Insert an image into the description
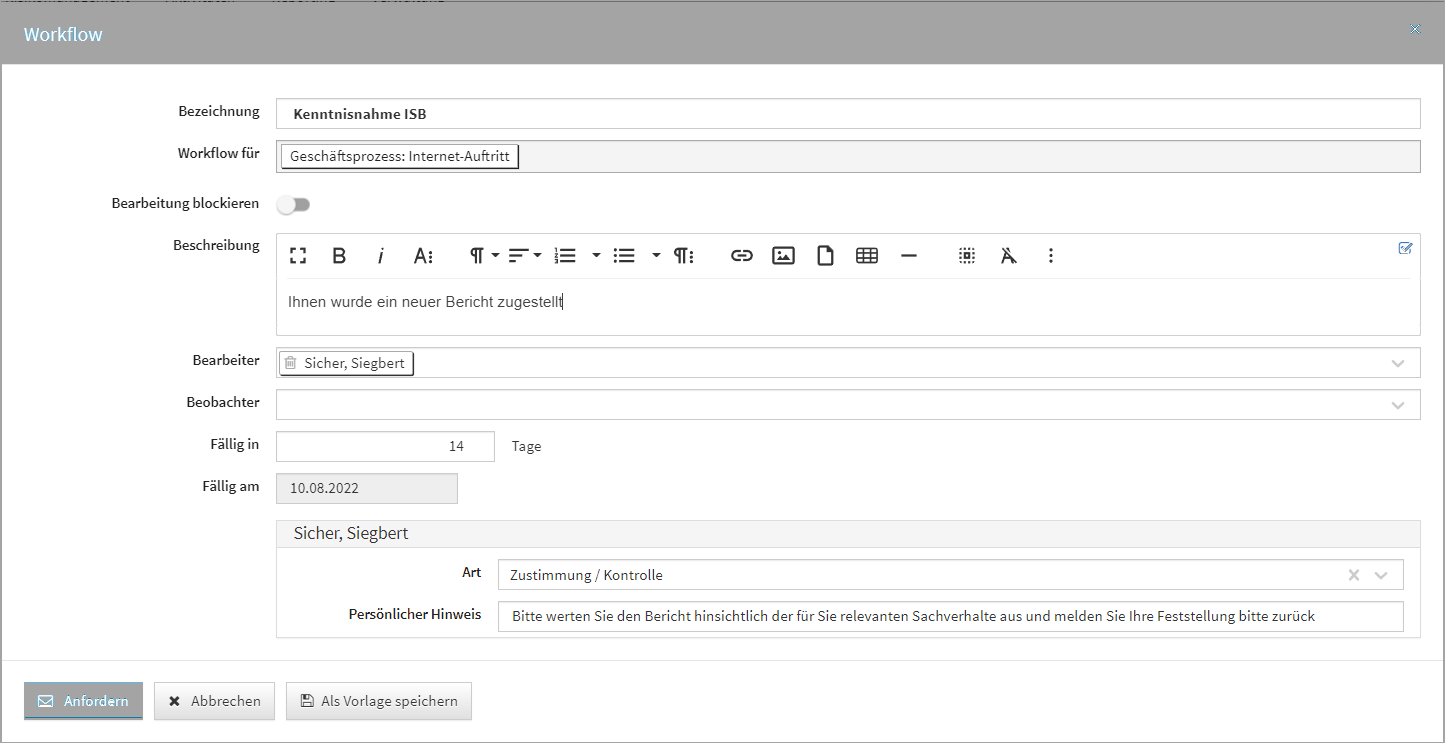 783,256
